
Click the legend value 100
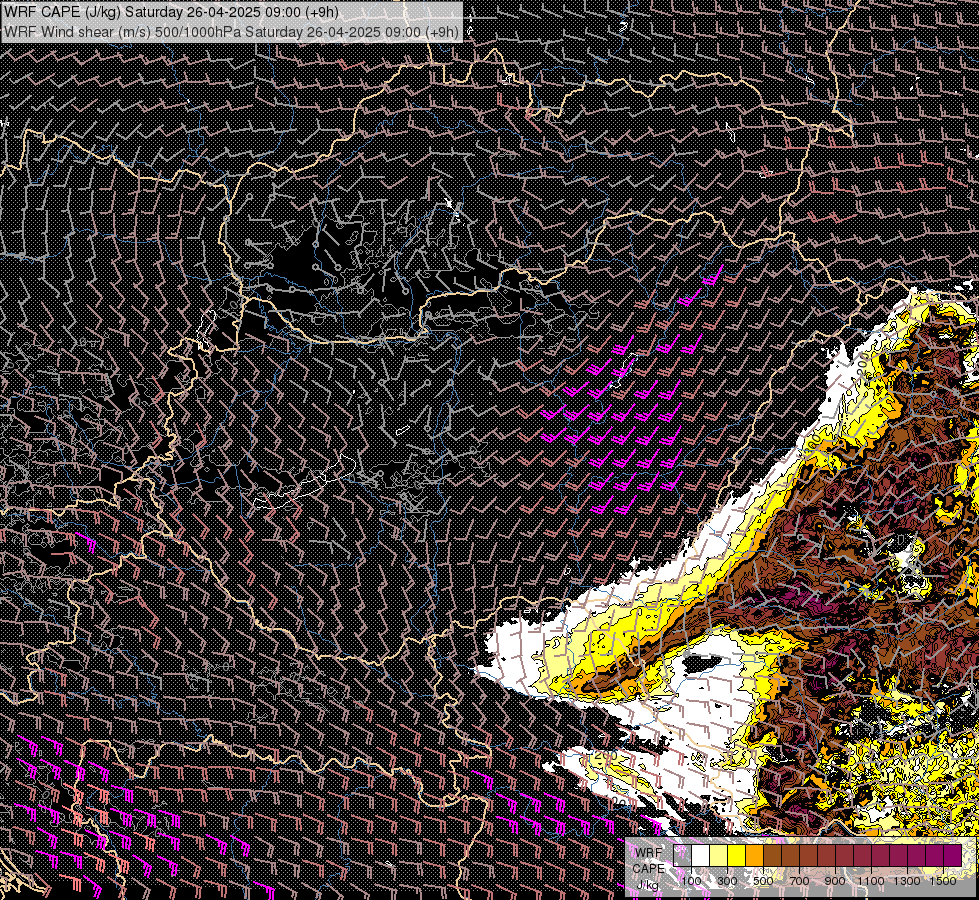691,881
